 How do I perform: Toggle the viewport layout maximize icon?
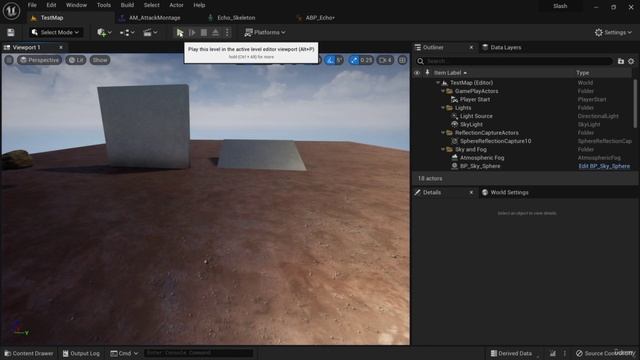click(402, 60)
